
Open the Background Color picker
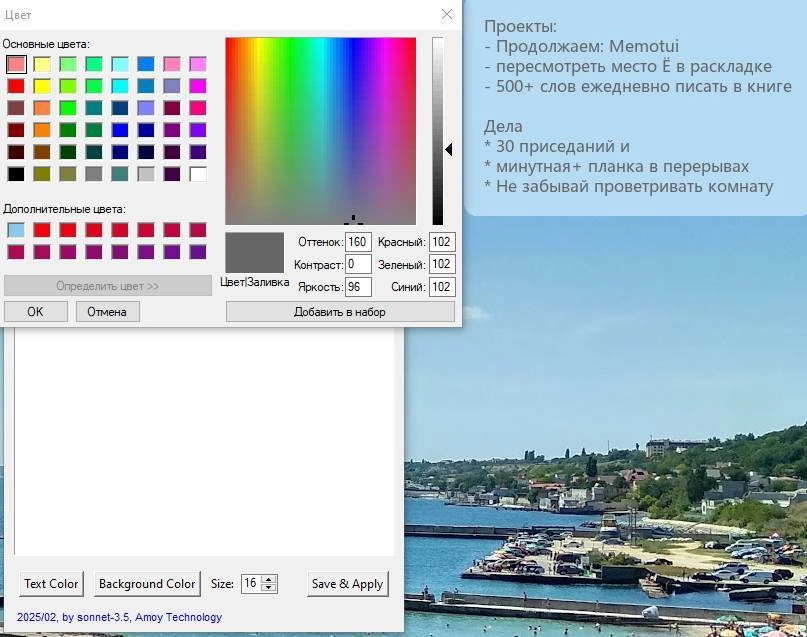[147, 584]
